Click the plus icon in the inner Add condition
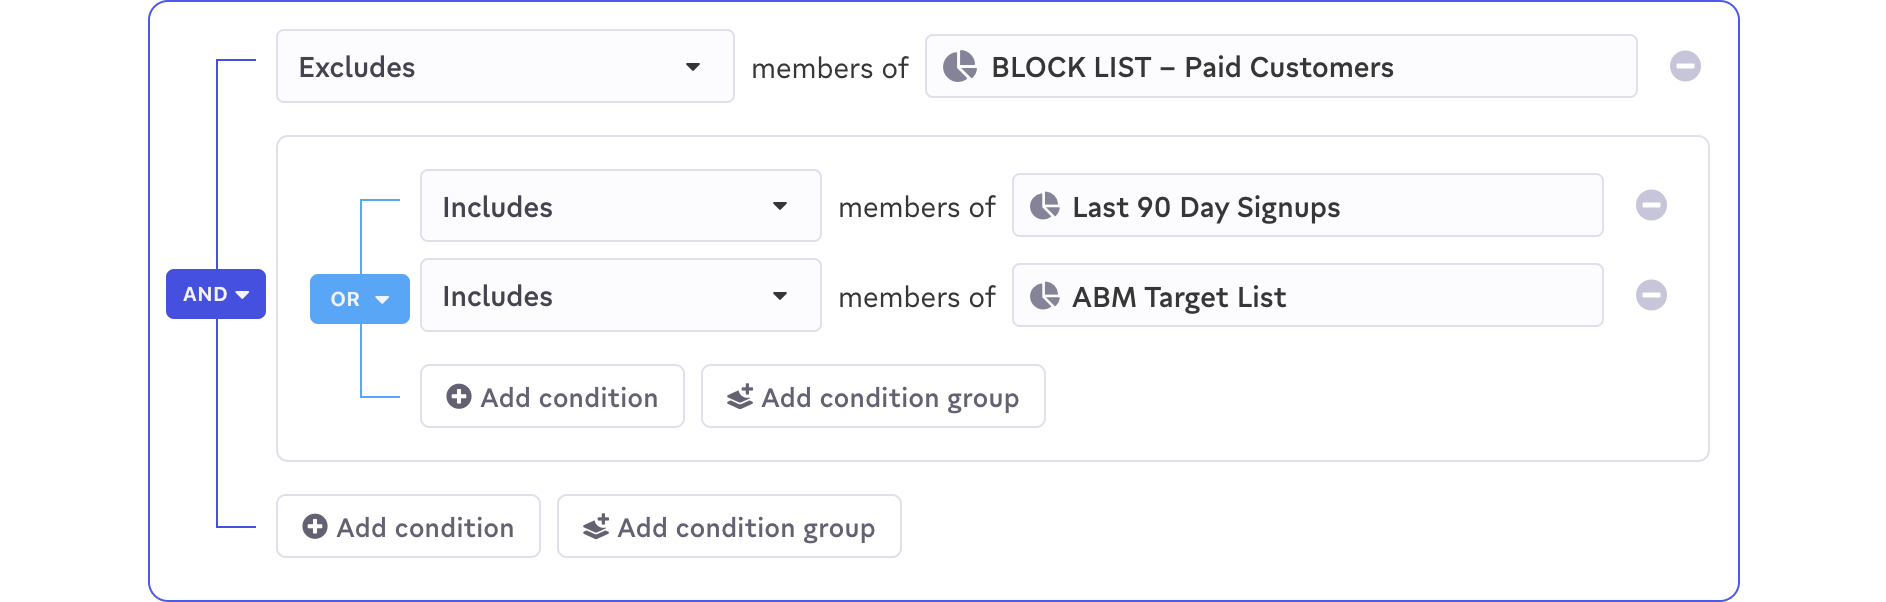The height and width of the screenshot is (602, 1886). point(459,397)
